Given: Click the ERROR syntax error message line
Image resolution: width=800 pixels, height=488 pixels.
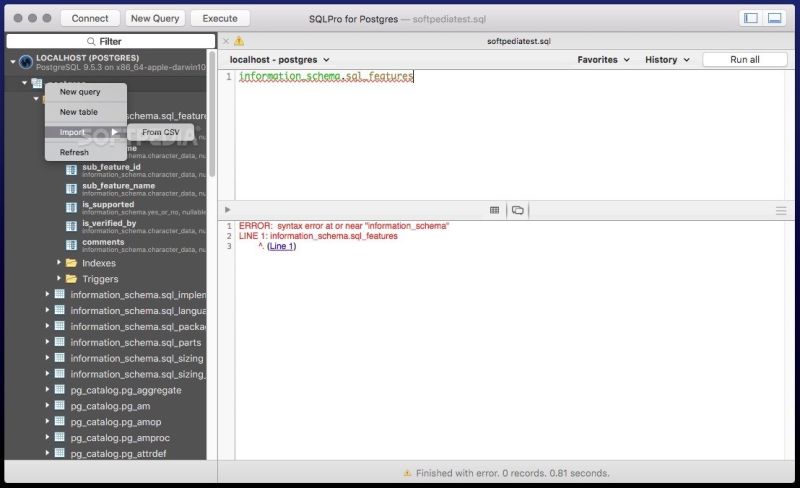Looking at the screenshot, I should (344, 226).
